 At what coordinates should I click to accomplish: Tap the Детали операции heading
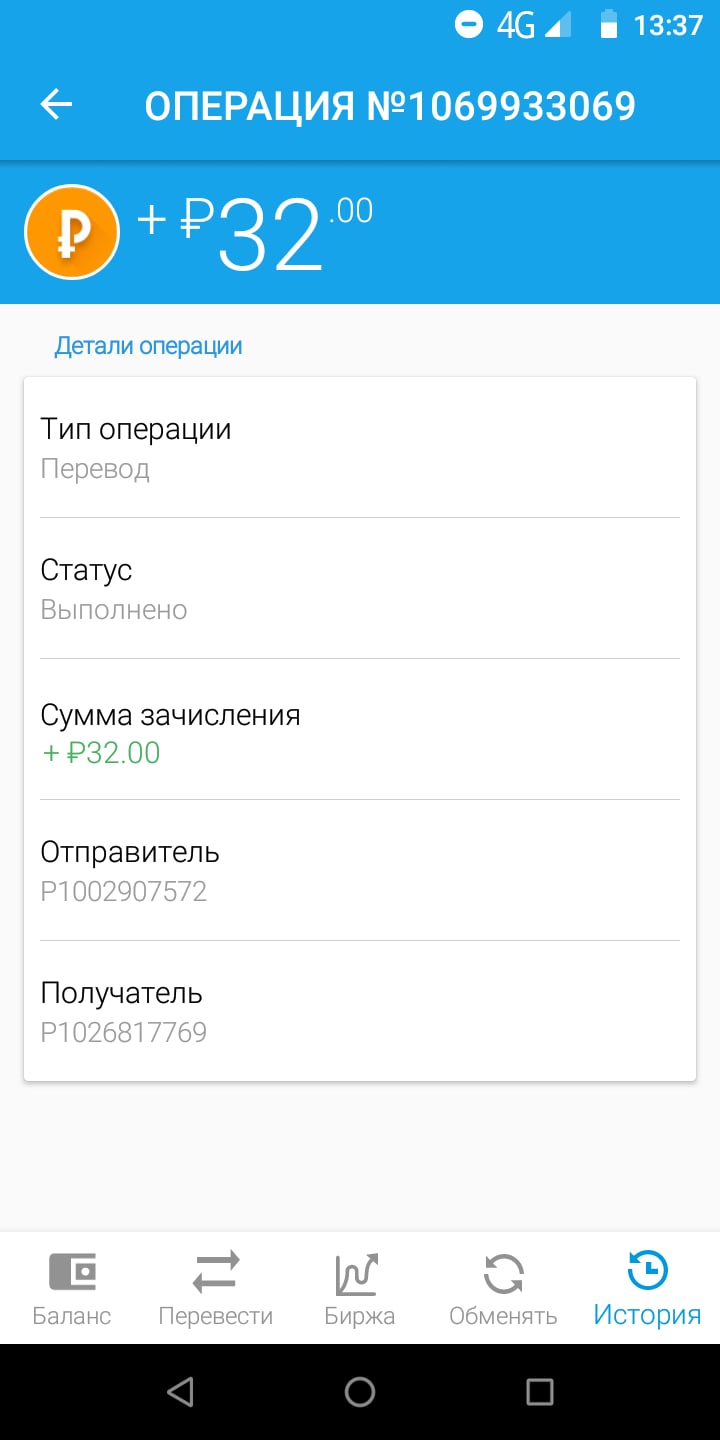(149, 346)
